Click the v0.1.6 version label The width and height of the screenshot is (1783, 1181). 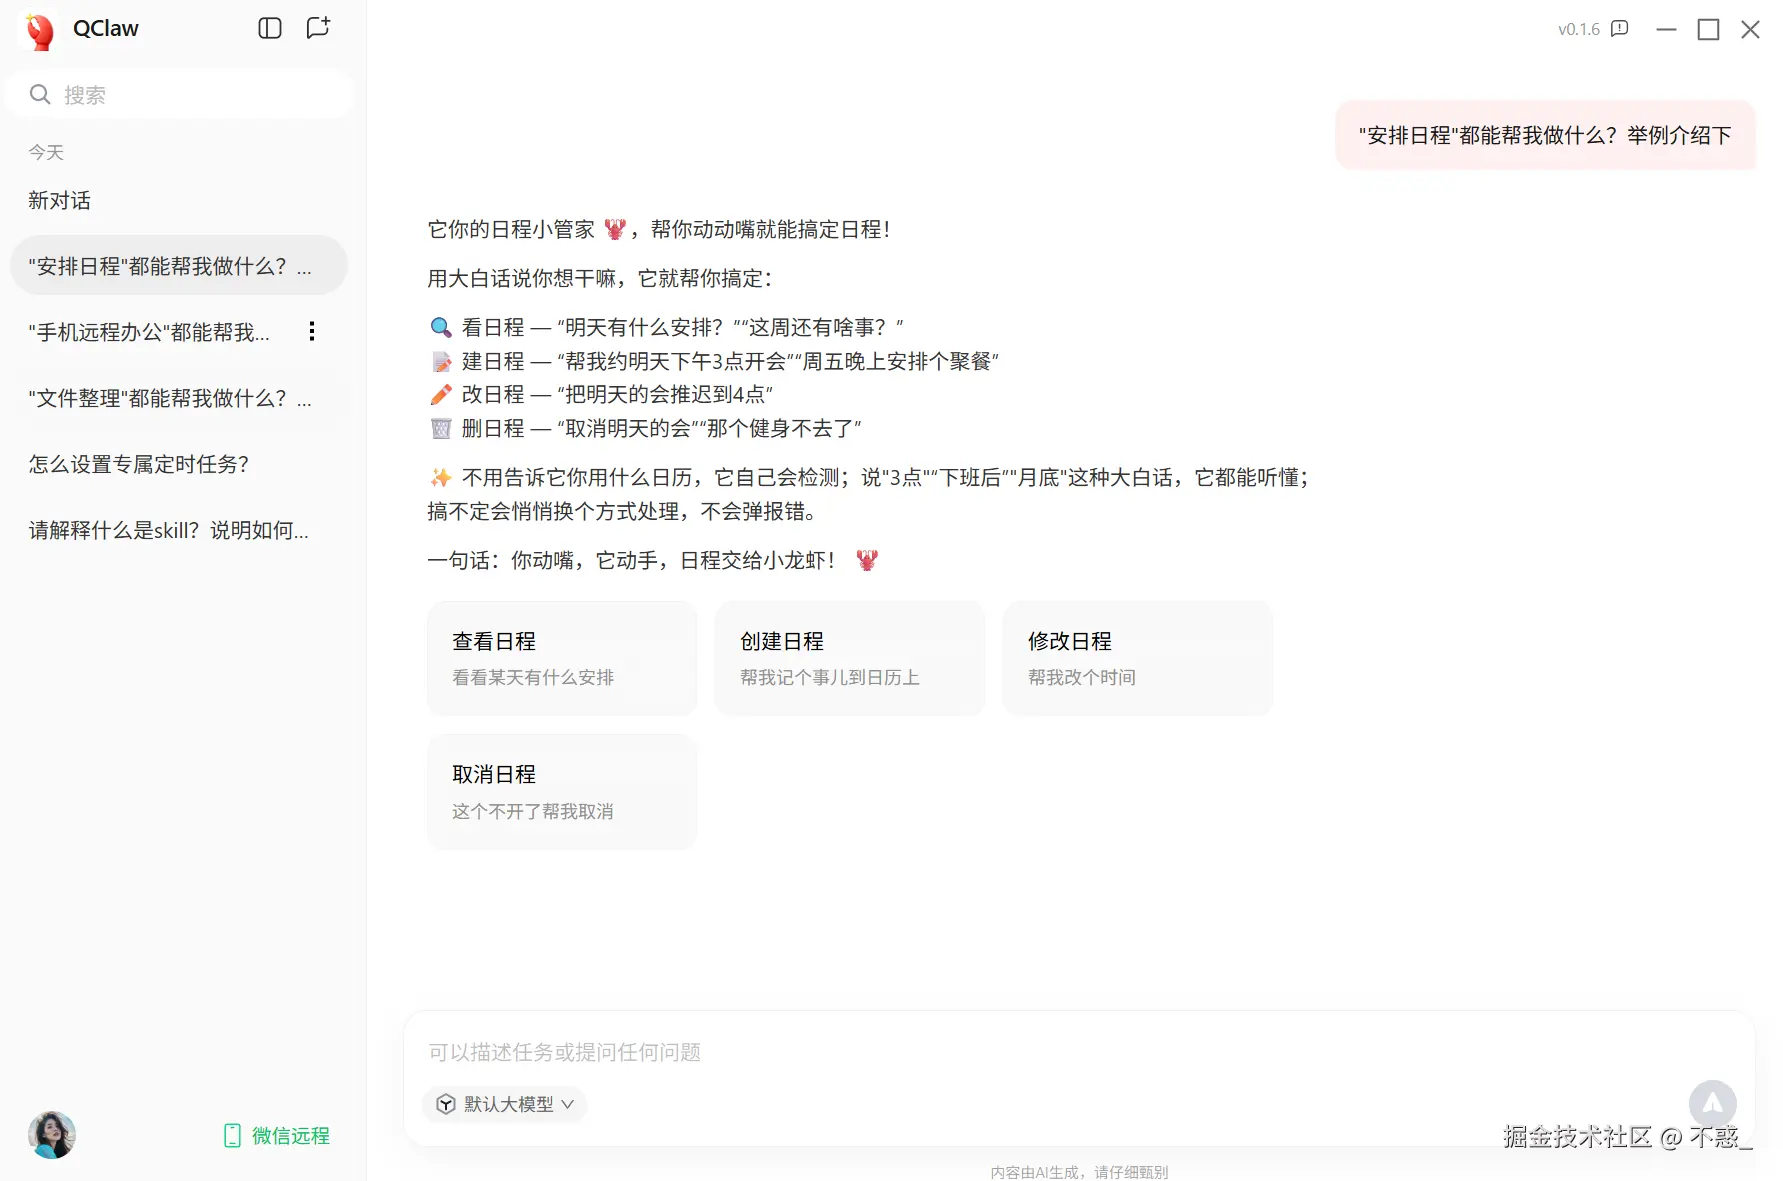(x=1579, y=29)
